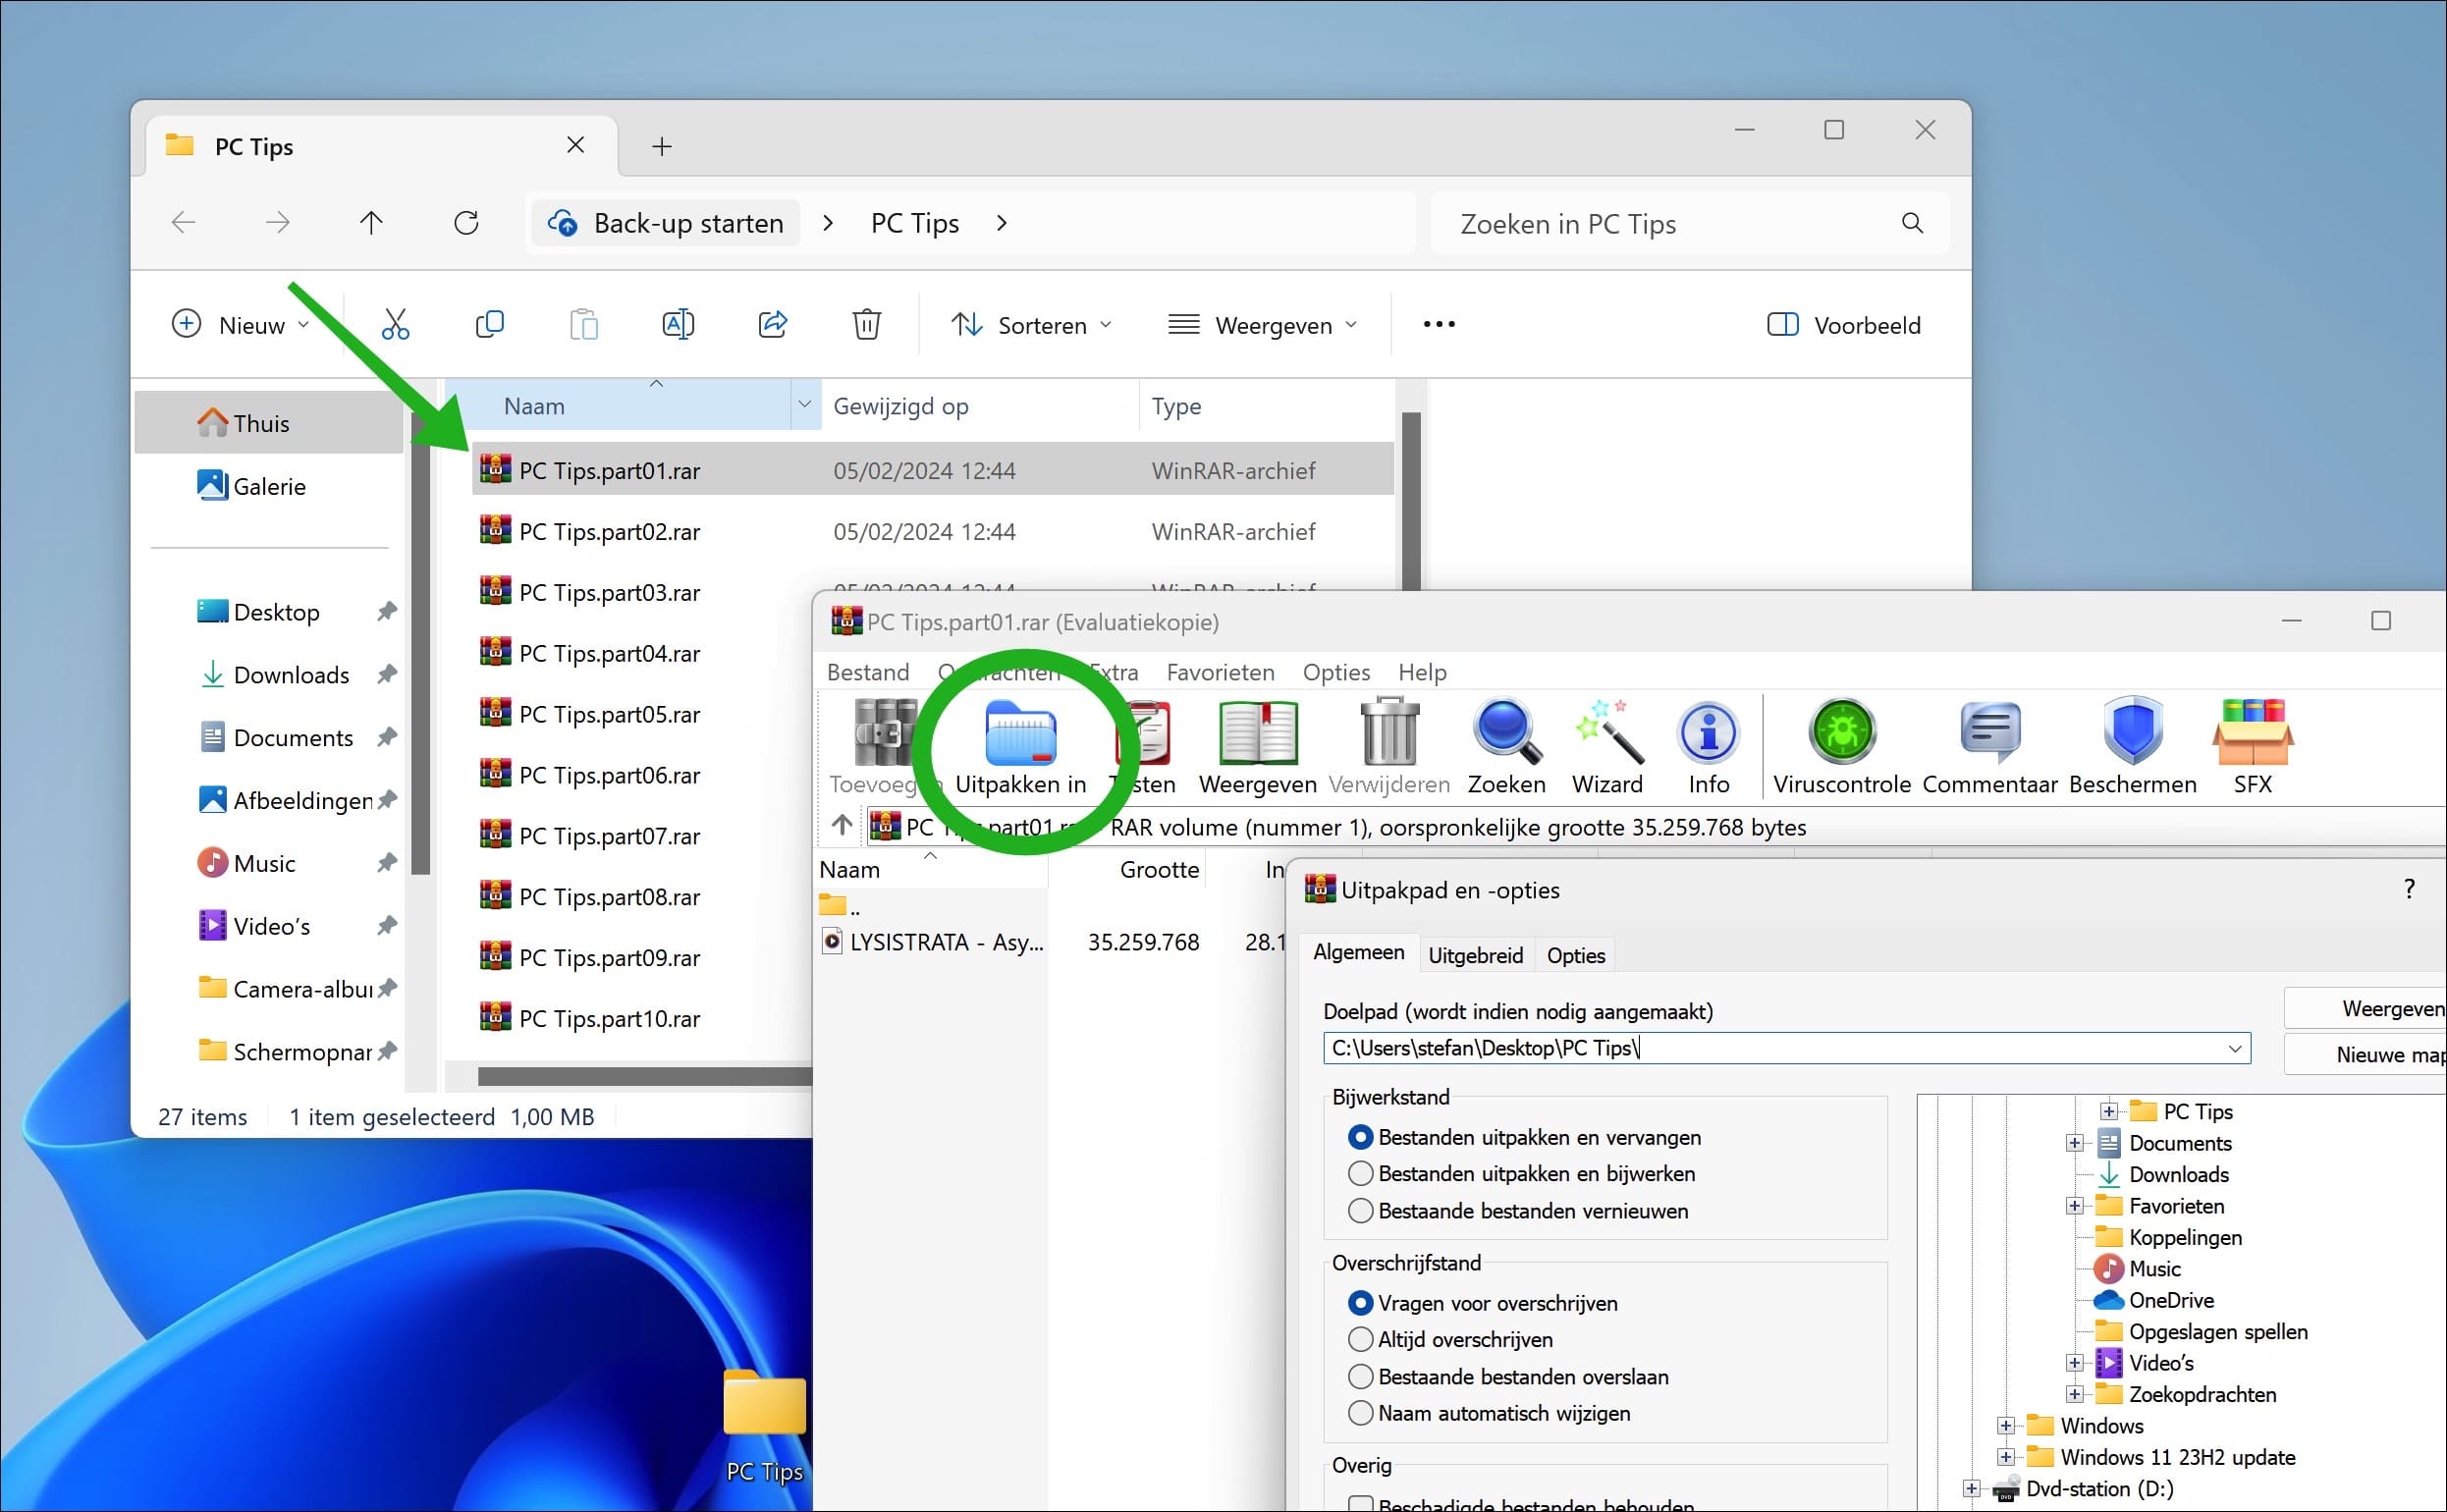The height and width of the screenshot is (1512, 2447).
Task: Choose 'Naam automatisch wijzigen'
Action: tap(1360, 1413)
